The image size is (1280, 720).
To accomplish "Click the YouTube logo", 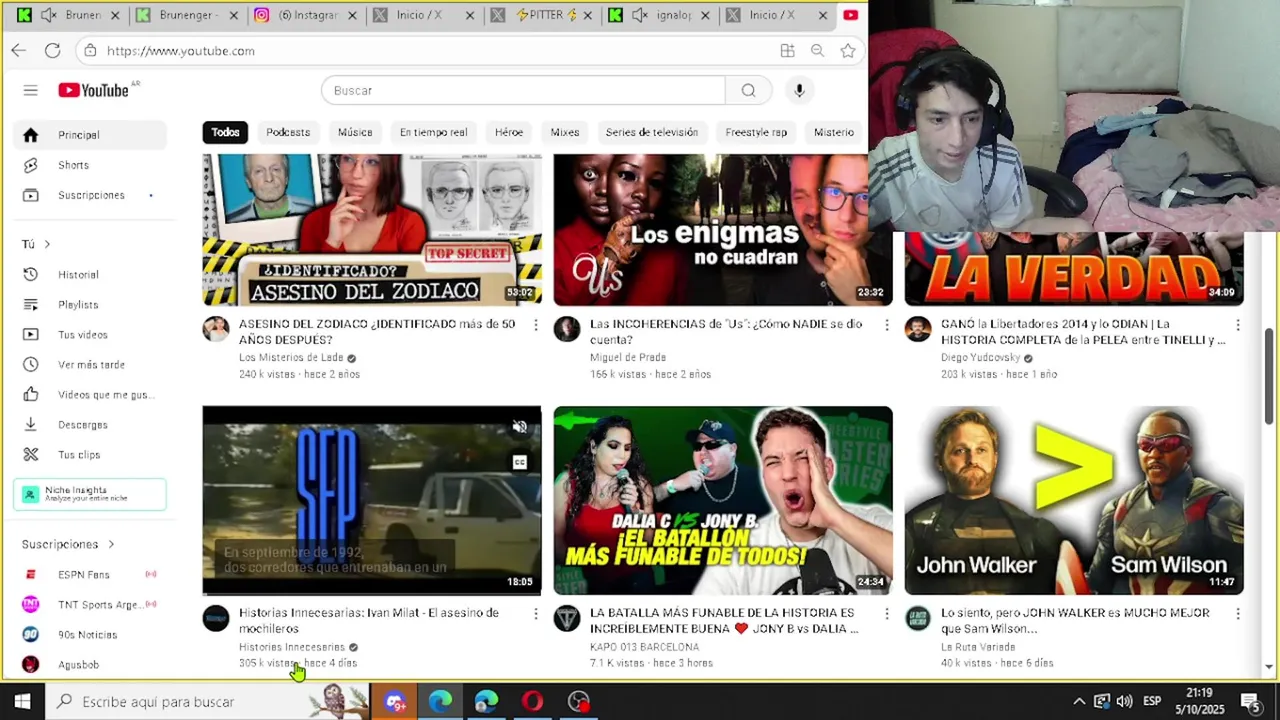I will [x=93, y=90].
